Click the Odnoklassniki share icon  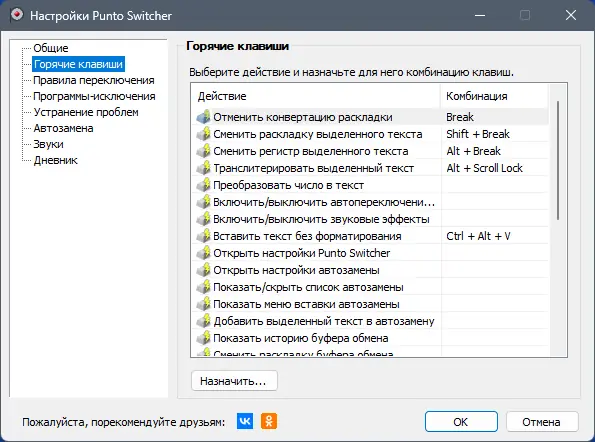coord(269,421)
